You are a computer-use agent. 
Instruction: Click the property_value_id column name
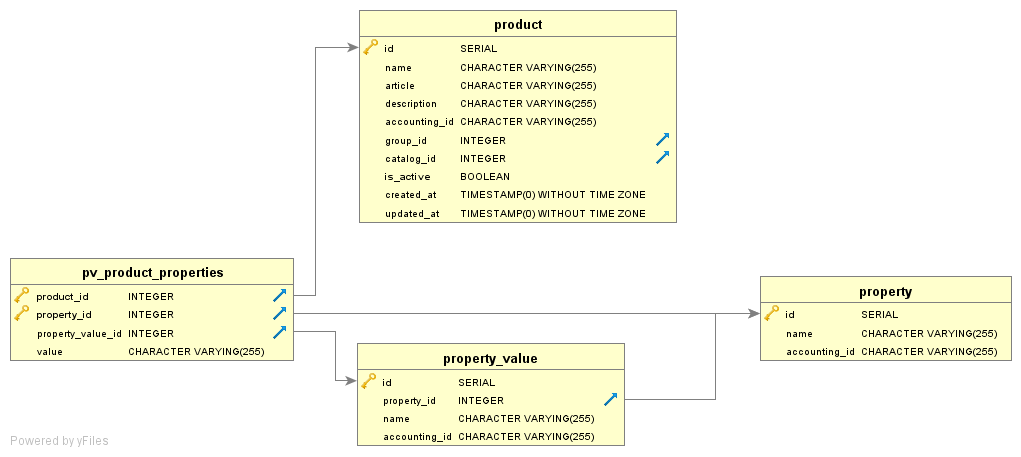coord(79,334)
